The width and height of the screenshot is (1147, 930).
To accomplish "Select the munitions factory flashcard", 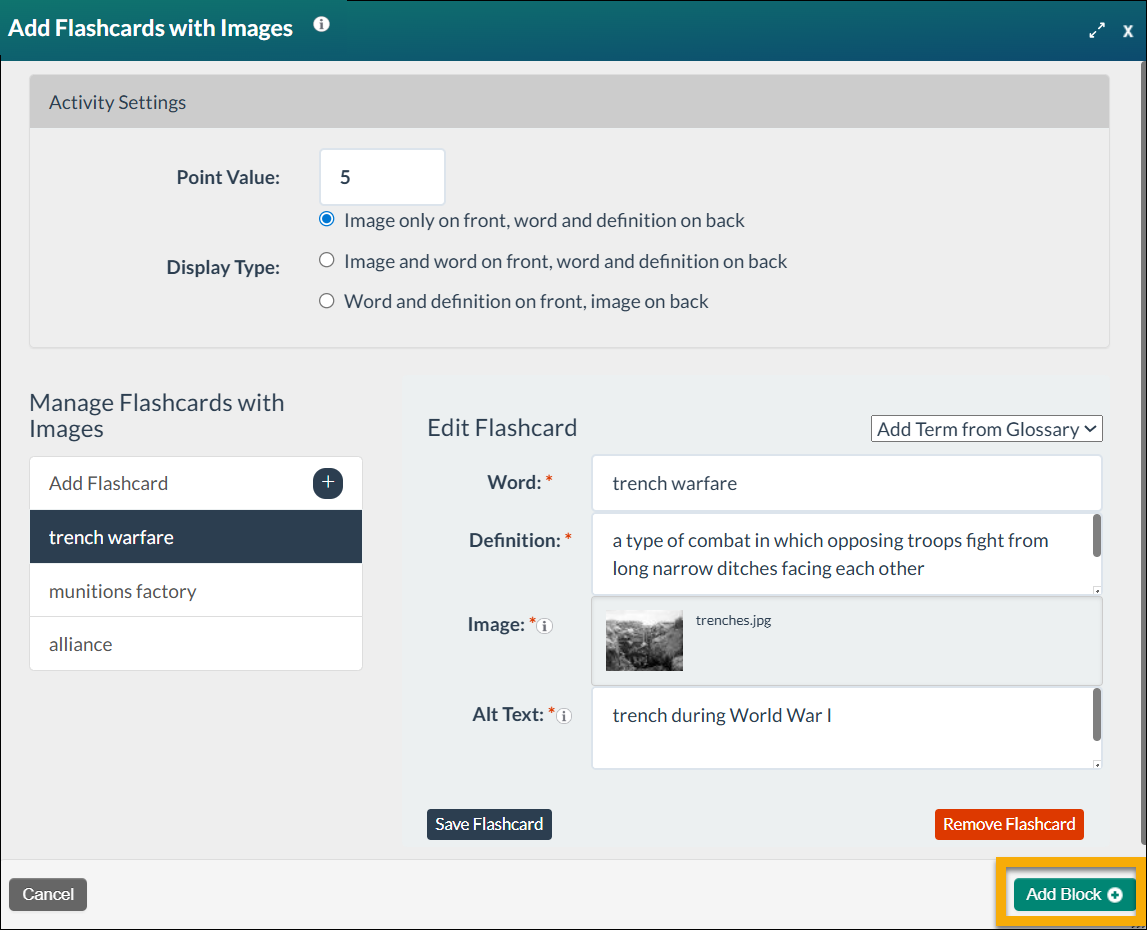I will 196,590.
